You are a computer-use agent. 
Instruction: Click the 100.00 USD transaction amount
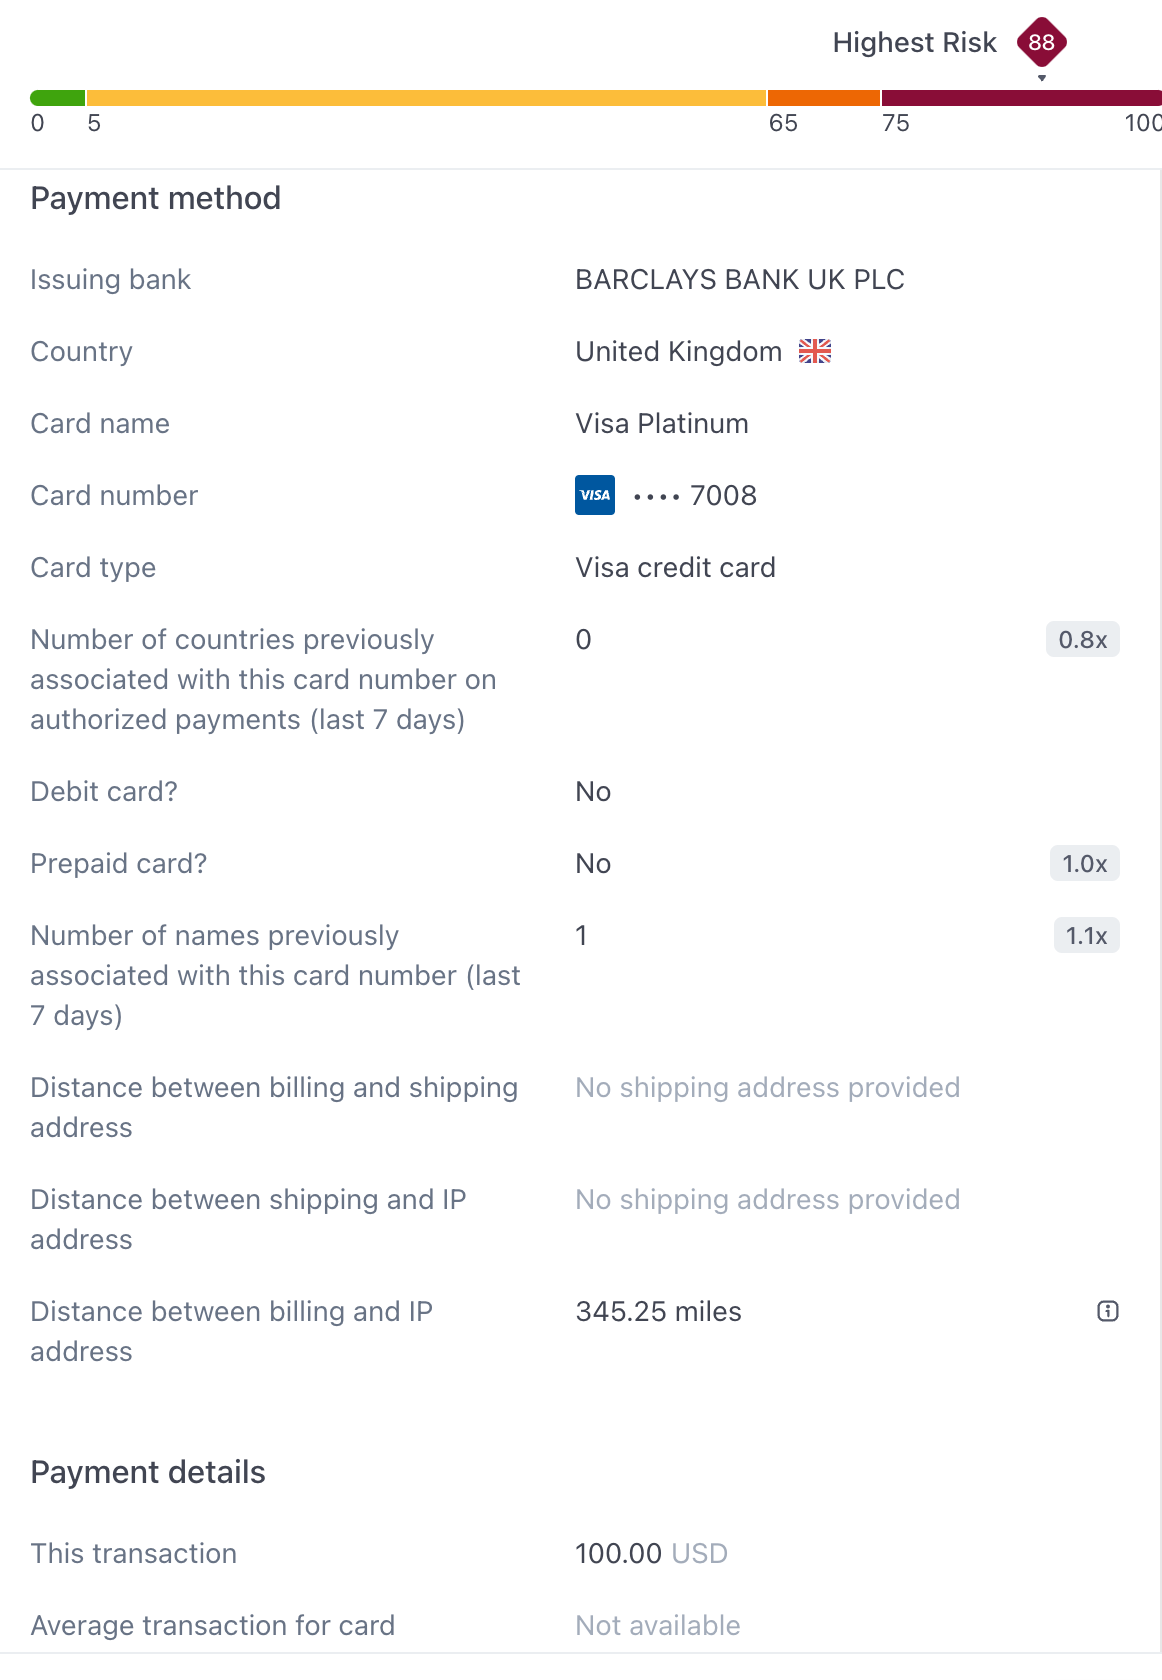pos(651,1553)
